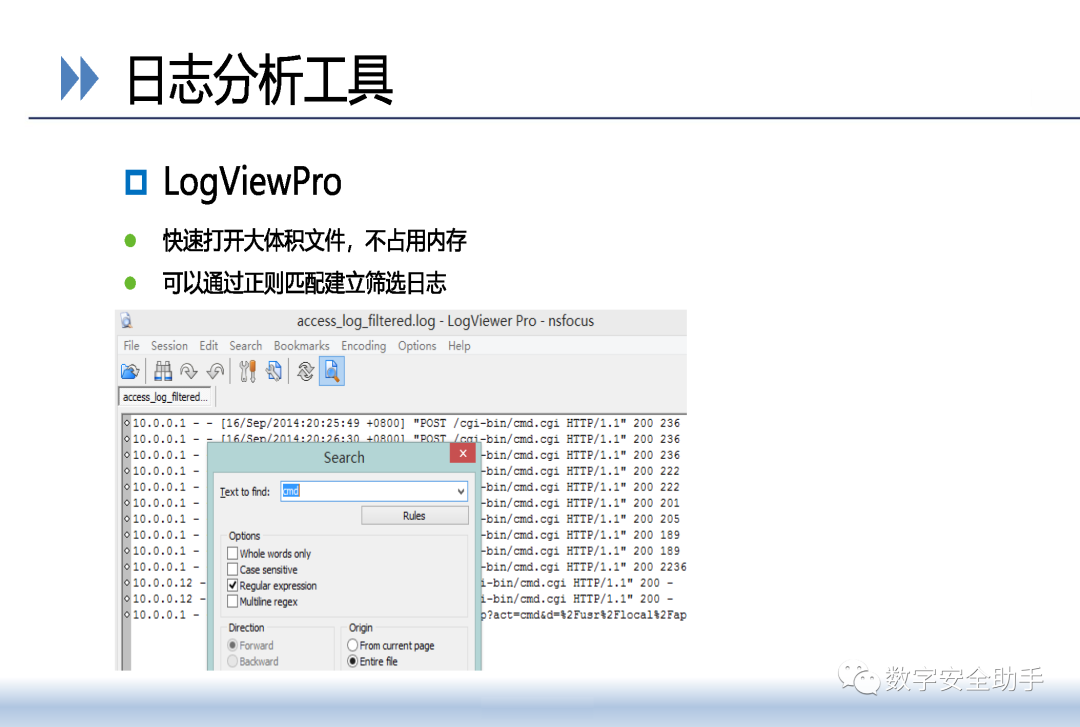This screenshot has width=1080, height=727.
Task: Click the reload file icon
Action: click(305, 371)
